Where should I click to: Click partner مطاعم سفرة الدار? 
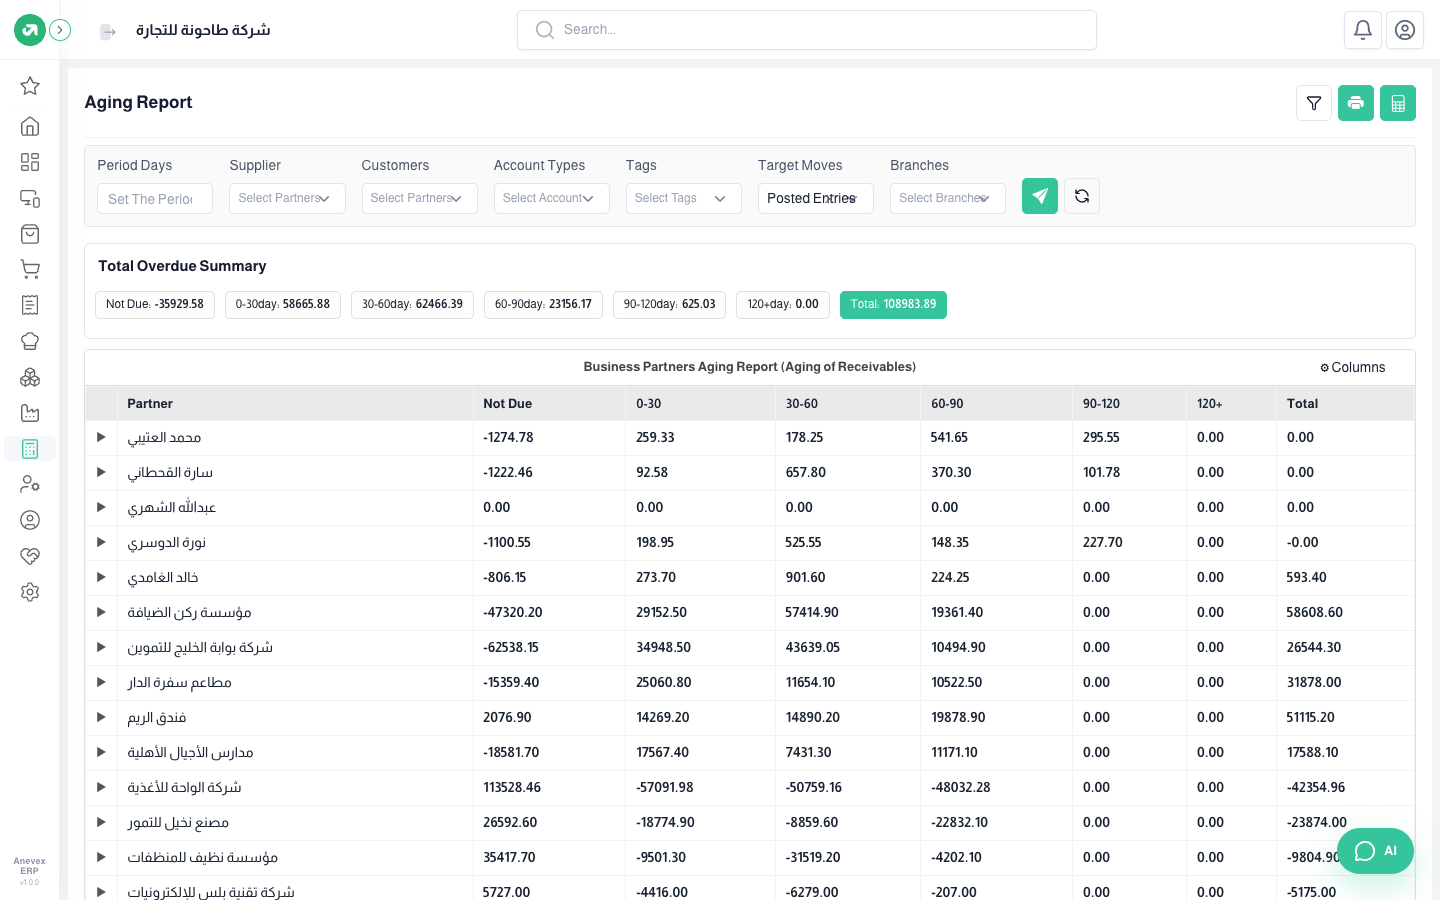click(179, 682)
